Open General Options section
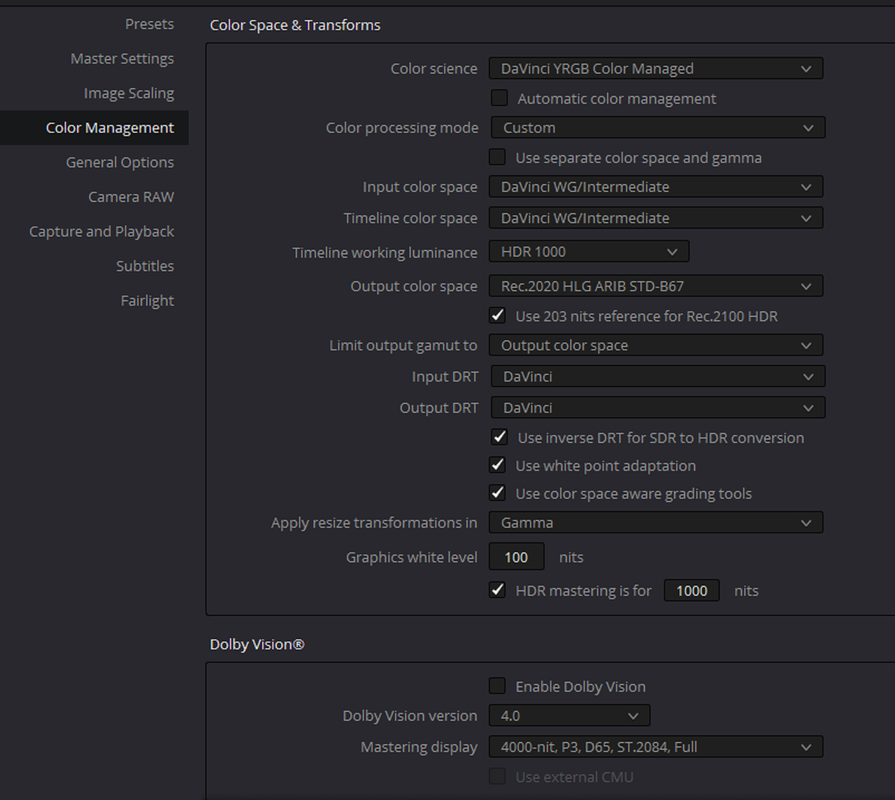The height and width of the screenshot is (800, 895). click(x=120, y=163)
